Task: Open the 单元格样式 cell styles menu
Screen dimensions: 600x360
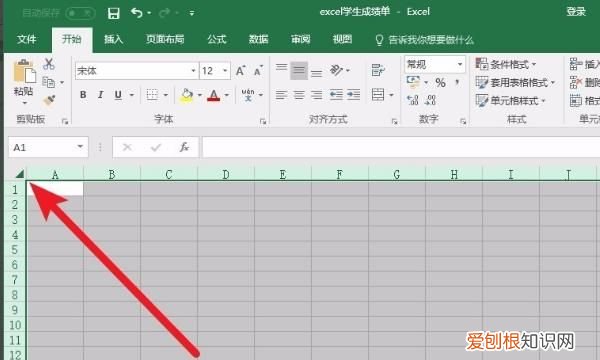Action: point(510,101)
